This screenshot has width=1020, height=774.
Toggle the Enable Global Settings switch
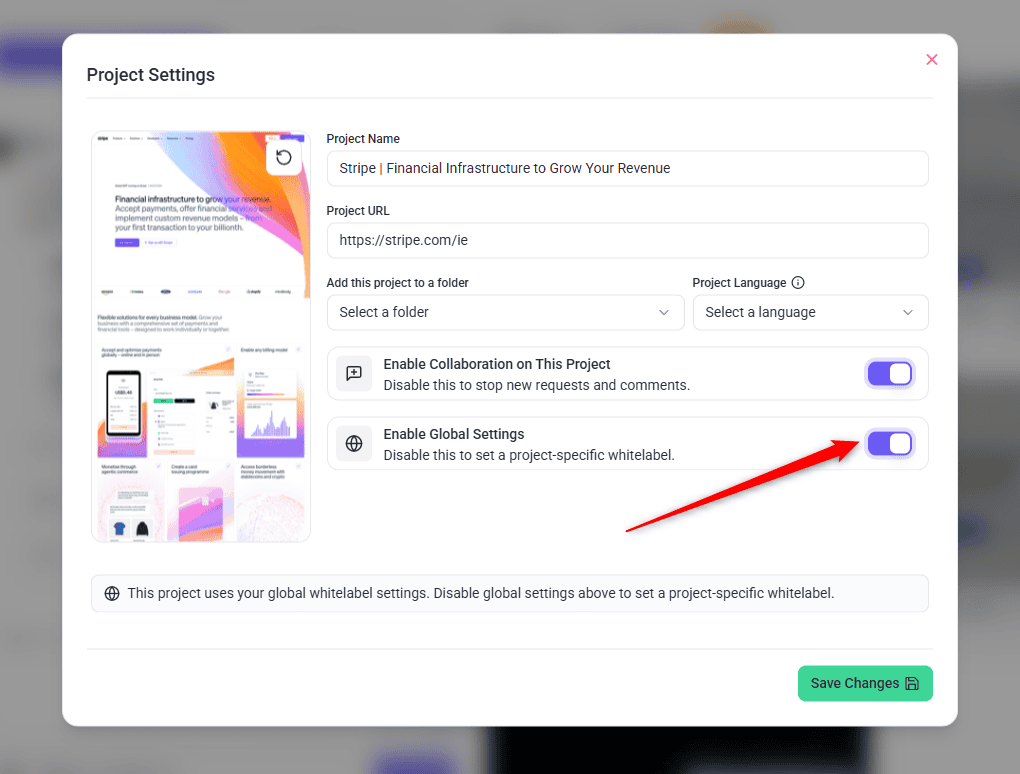[890, 444]
